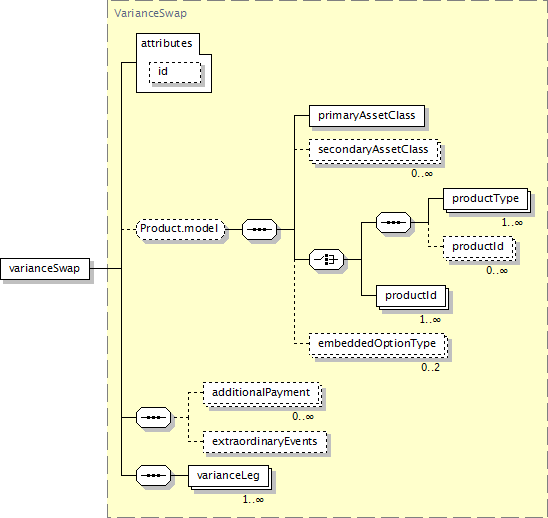Click the sequence icon before productType
This screenshot has width=548, height=518.
(394, 222)
